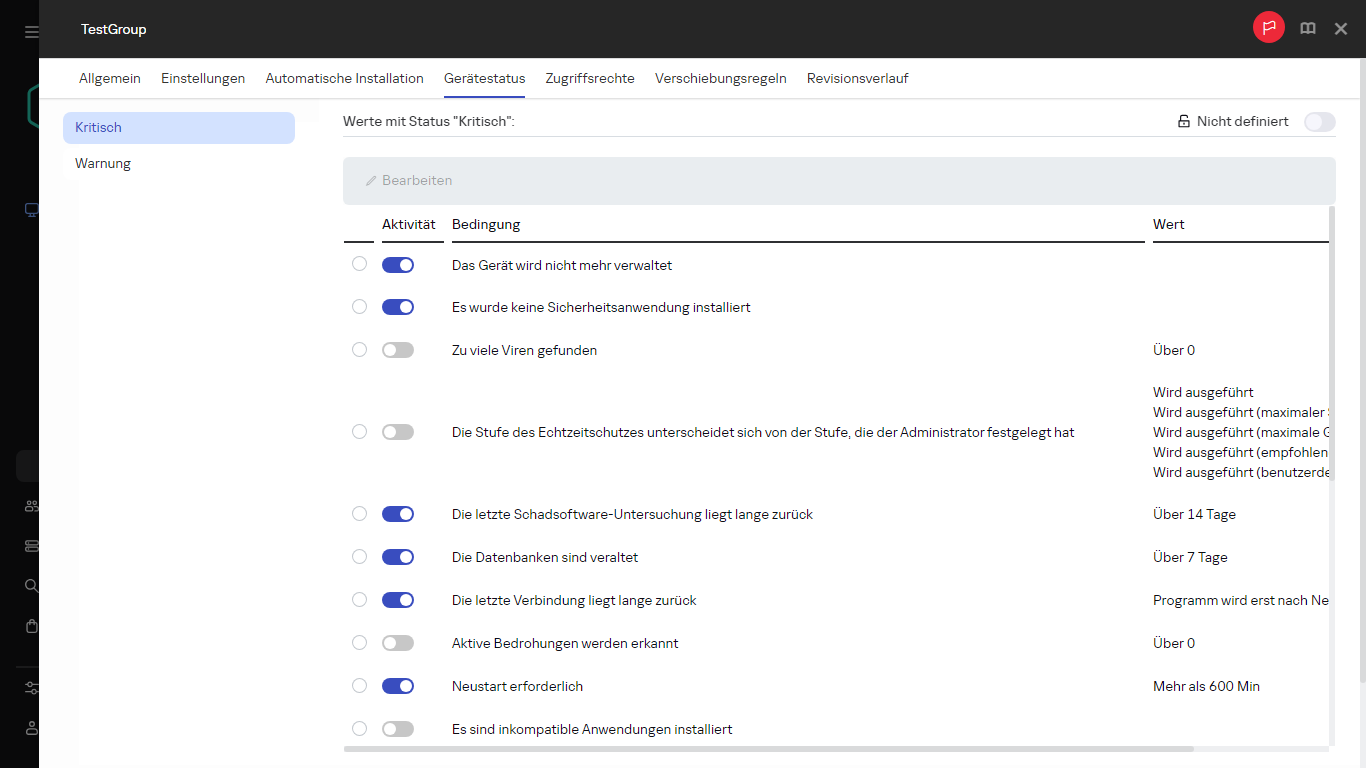Disable the toggle for Das Gerät wird nicht mehr verwaltet
Screen dimensions: 1366x768
[x=397, y=264]
